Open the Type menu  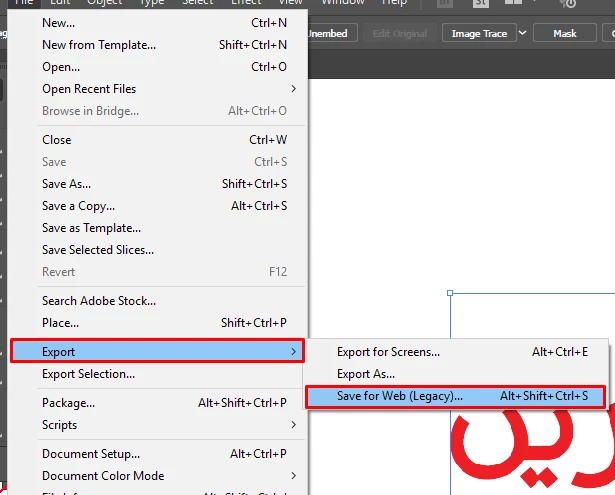point(151,2)
